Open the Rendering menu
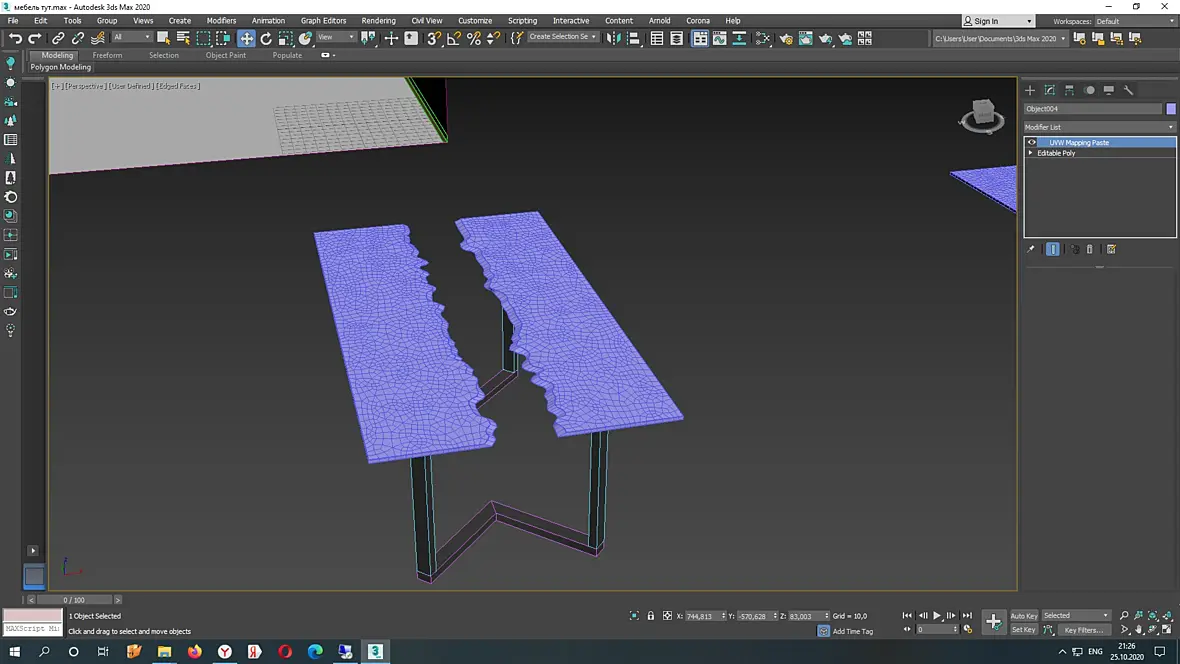Image resolution: width=1180 pixels, height=664 pixels. pos(379,21)
